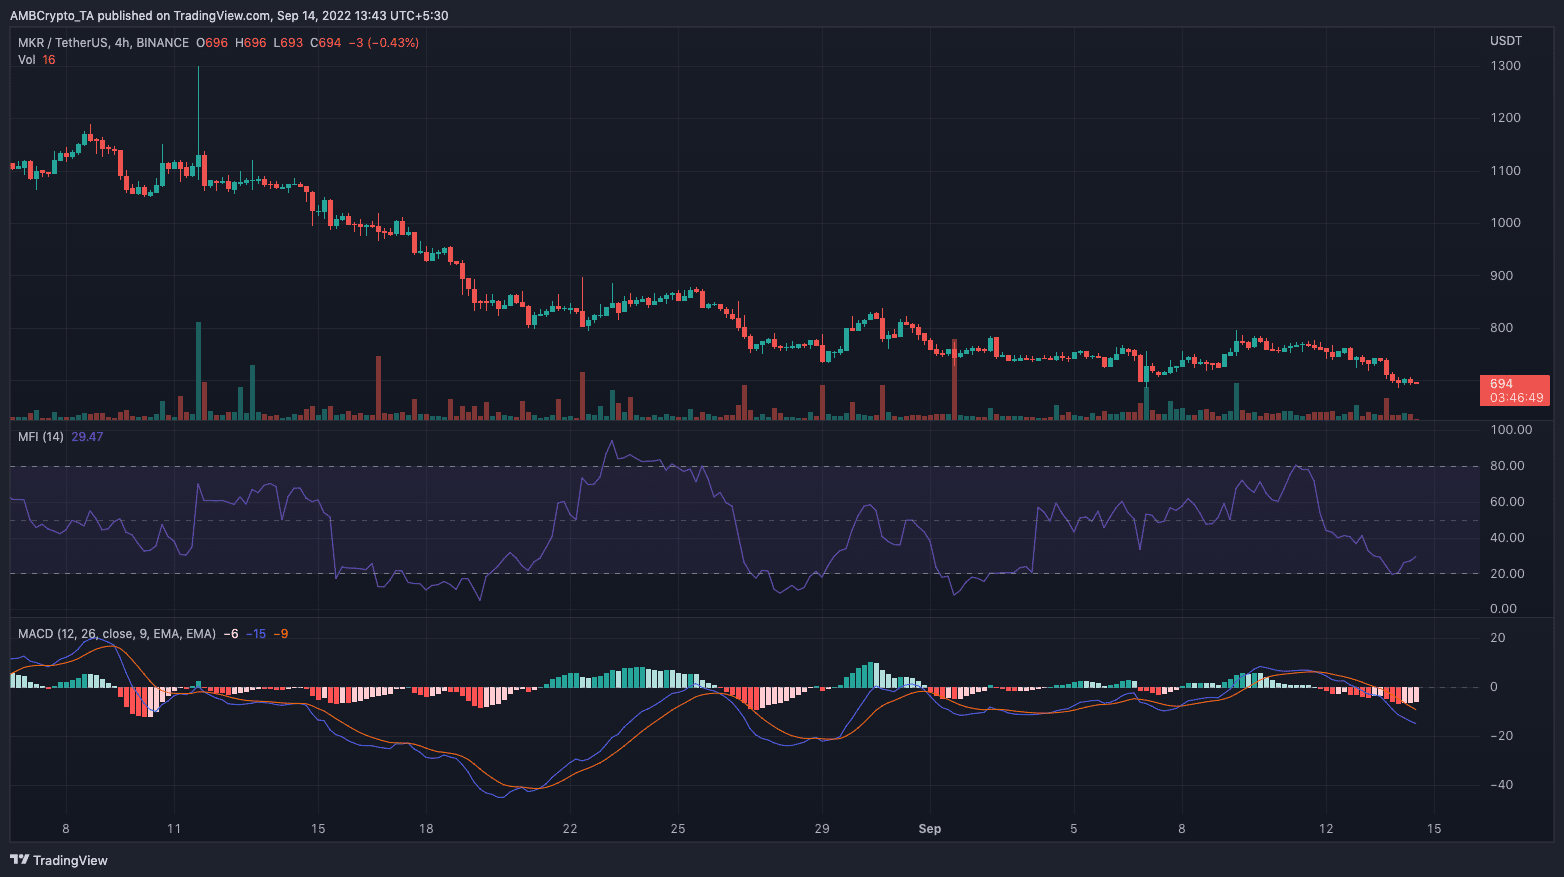This screenshot has width=1564, height=877.
Task: Click the USDT currency label
Action: pyautogui.click(x=1506, y=41)
